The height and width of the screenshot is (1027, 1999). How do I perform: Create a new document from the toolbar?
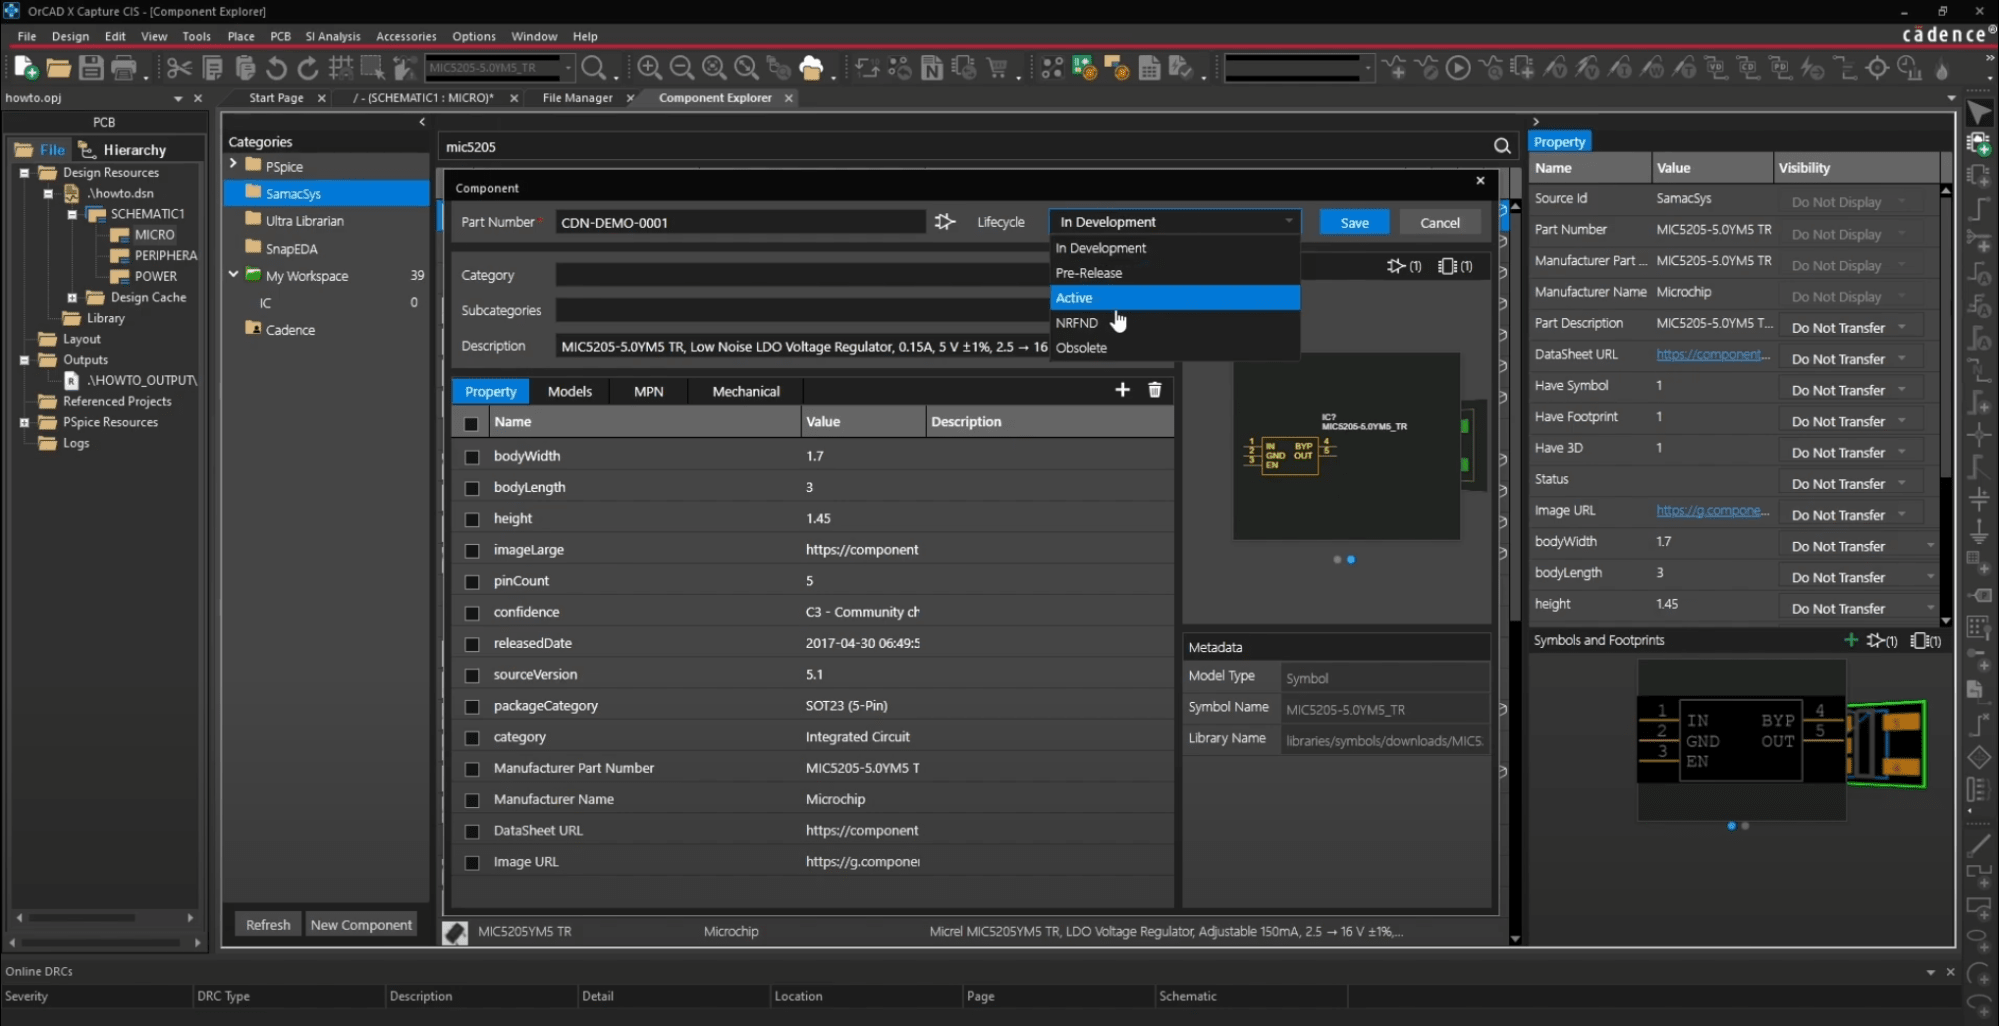point(26,68)
